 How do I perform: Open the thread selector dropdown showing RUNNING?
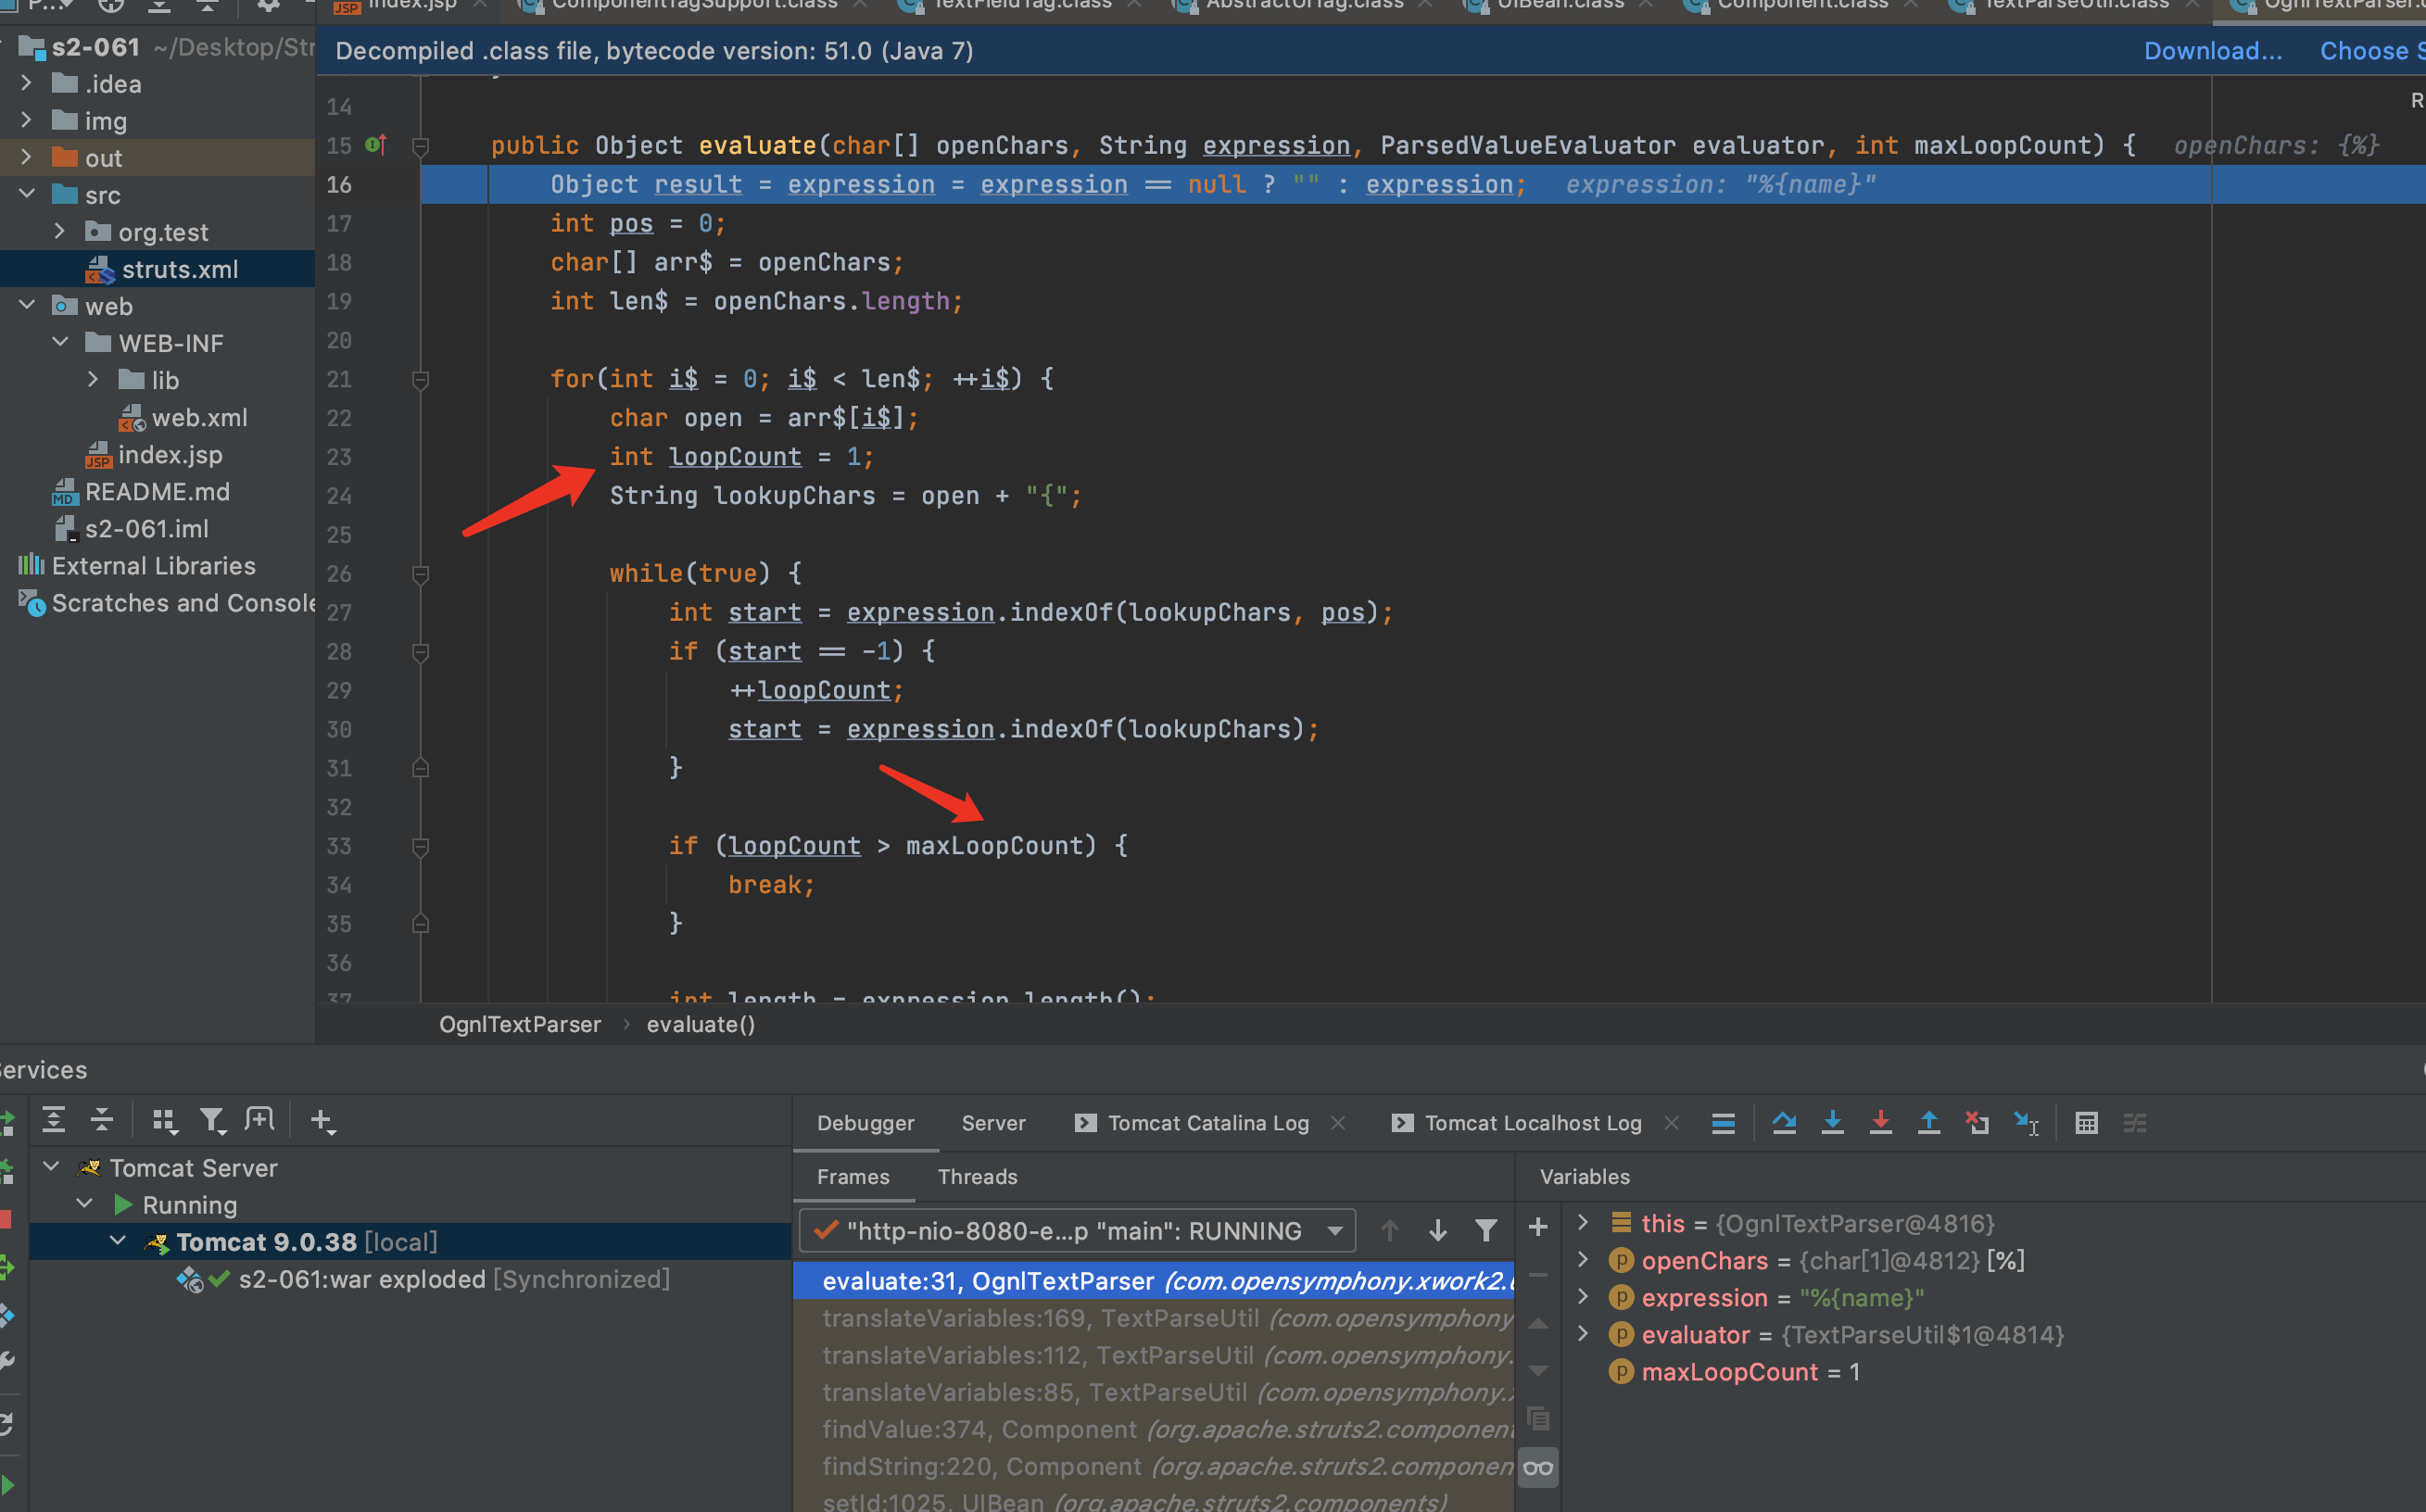click(1077, 1230)
